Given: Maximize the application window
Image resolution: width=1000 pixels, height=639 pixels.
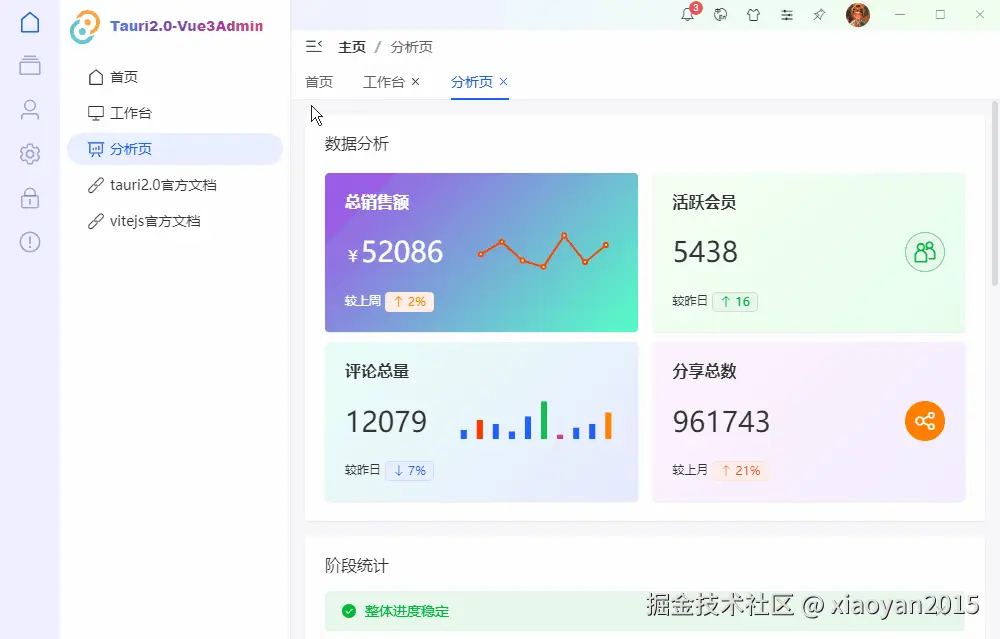Looking at the screenshot, I should tap(940, 15).
